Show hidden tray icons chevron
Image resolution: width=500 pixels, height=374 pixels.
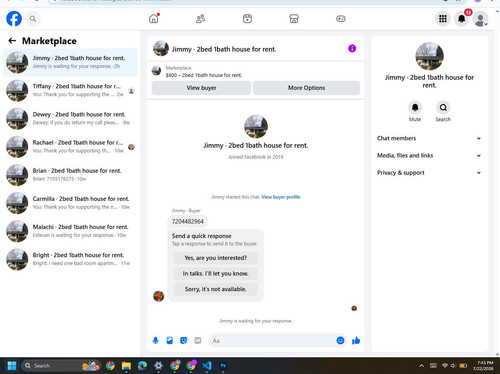(x=421, y=366)
